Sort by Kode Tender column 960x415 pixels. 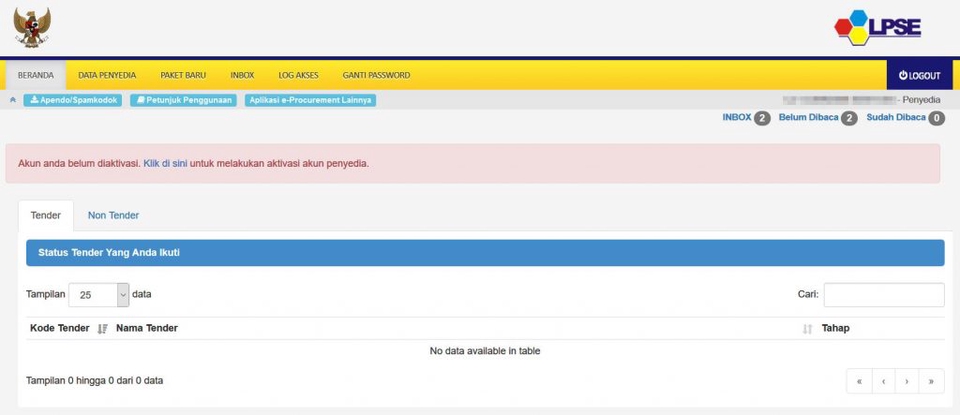pos(69,328)
